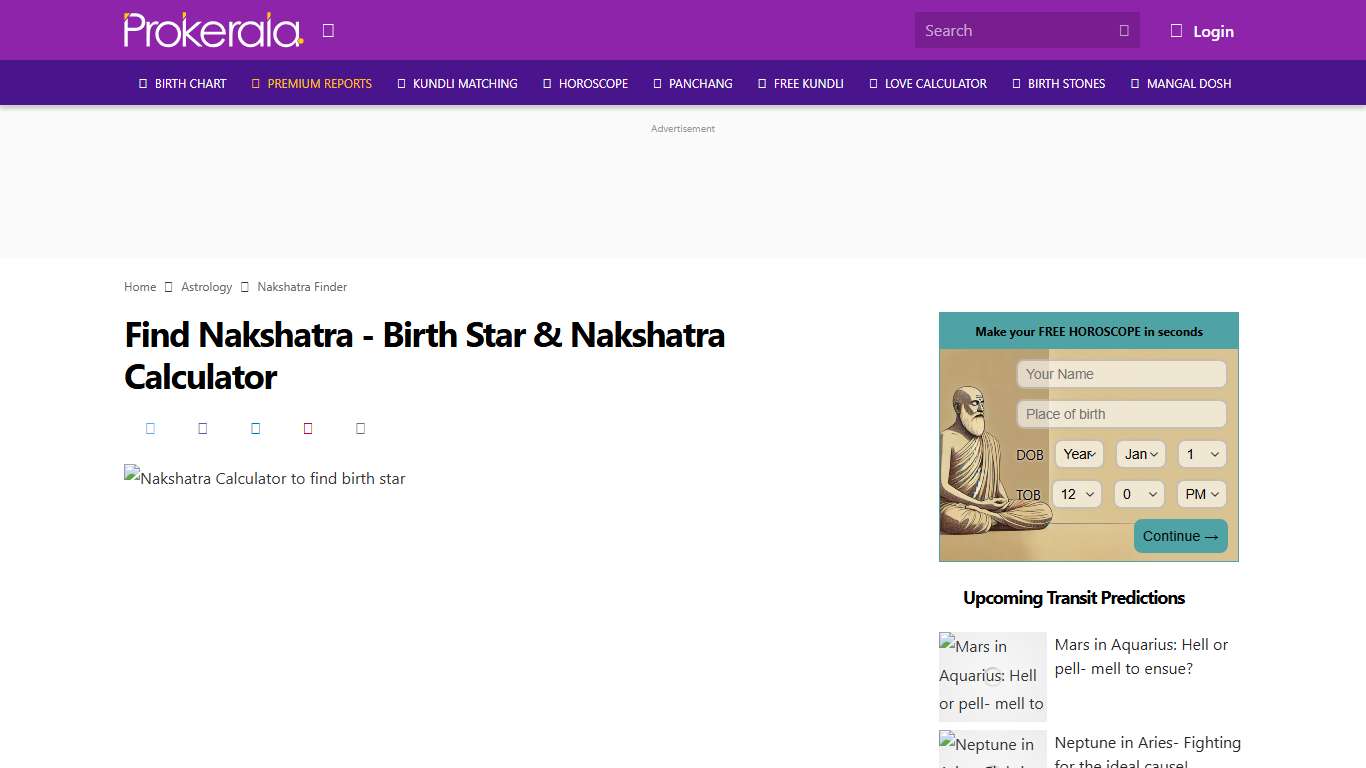Viewport: 1366px width, 768px height.
Task: Open the Astrology breadcrumb link
Action: tap(206, 287)
